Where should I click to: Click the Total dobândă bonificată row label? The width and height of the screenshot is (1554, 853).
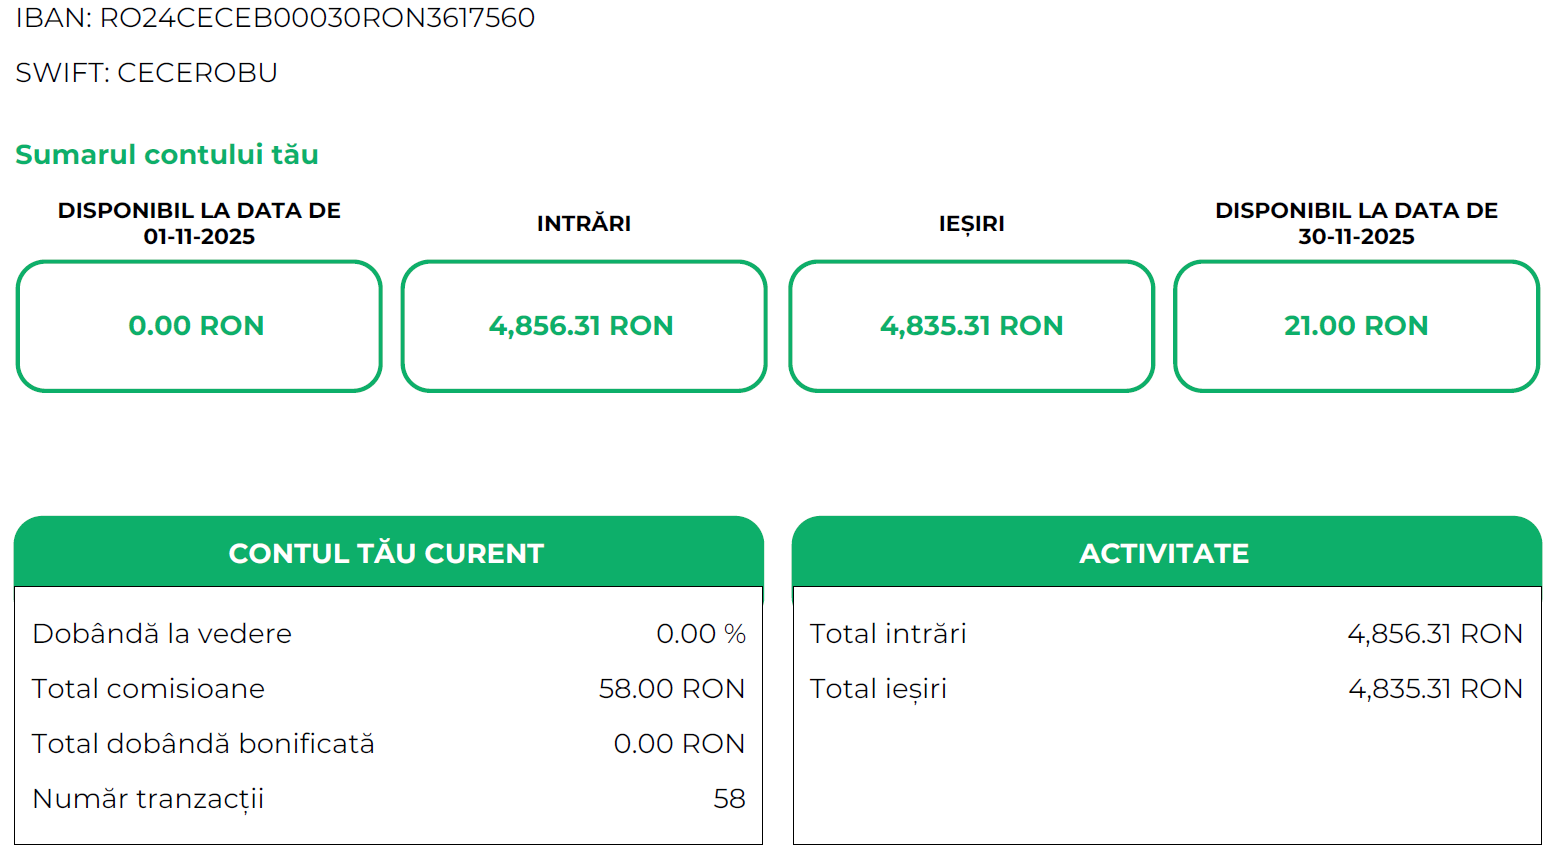pos(203,744)
